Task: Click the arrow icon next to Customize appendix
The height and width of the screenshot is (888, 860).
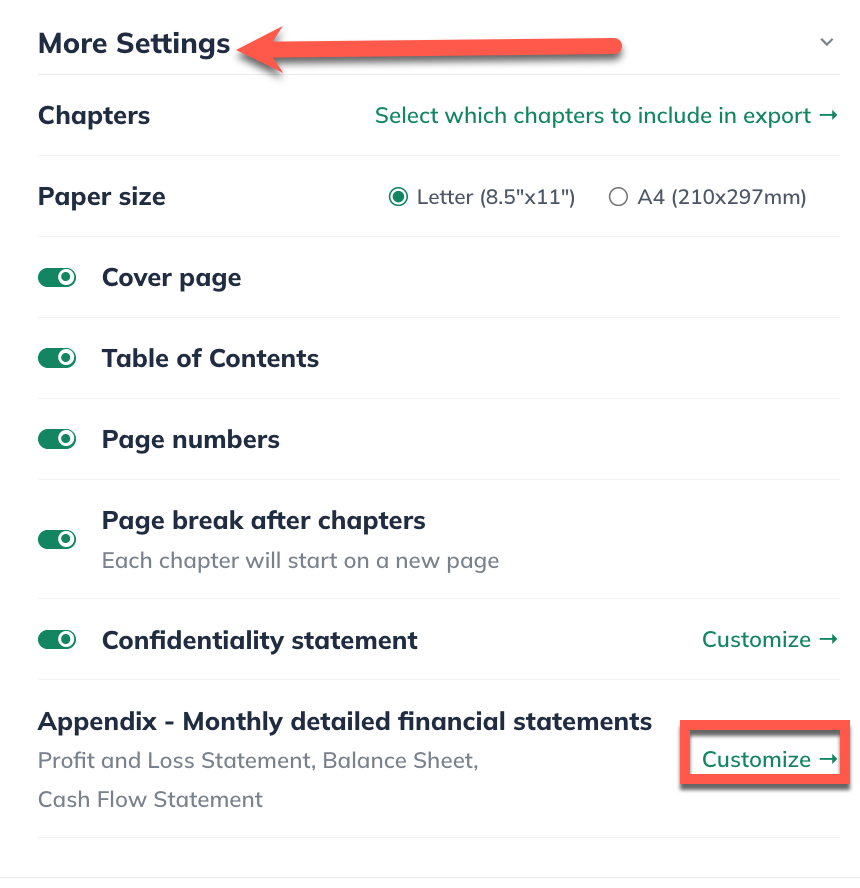Action: point(828,759)
